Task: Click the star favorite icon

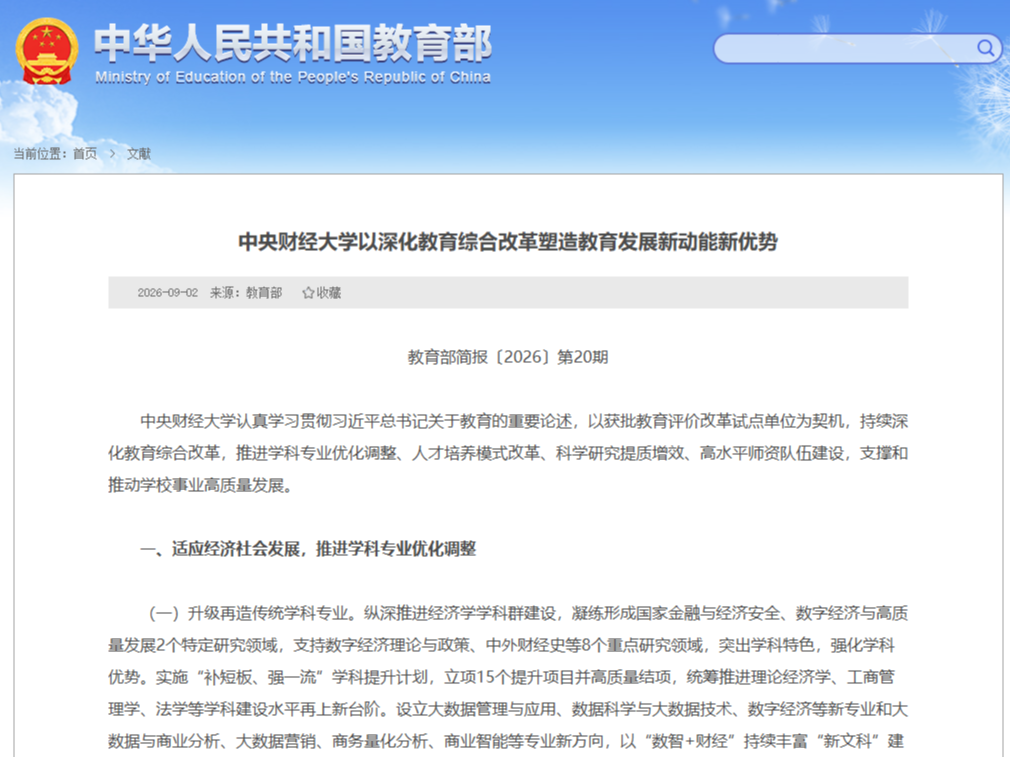Action: tap(308, 292)
